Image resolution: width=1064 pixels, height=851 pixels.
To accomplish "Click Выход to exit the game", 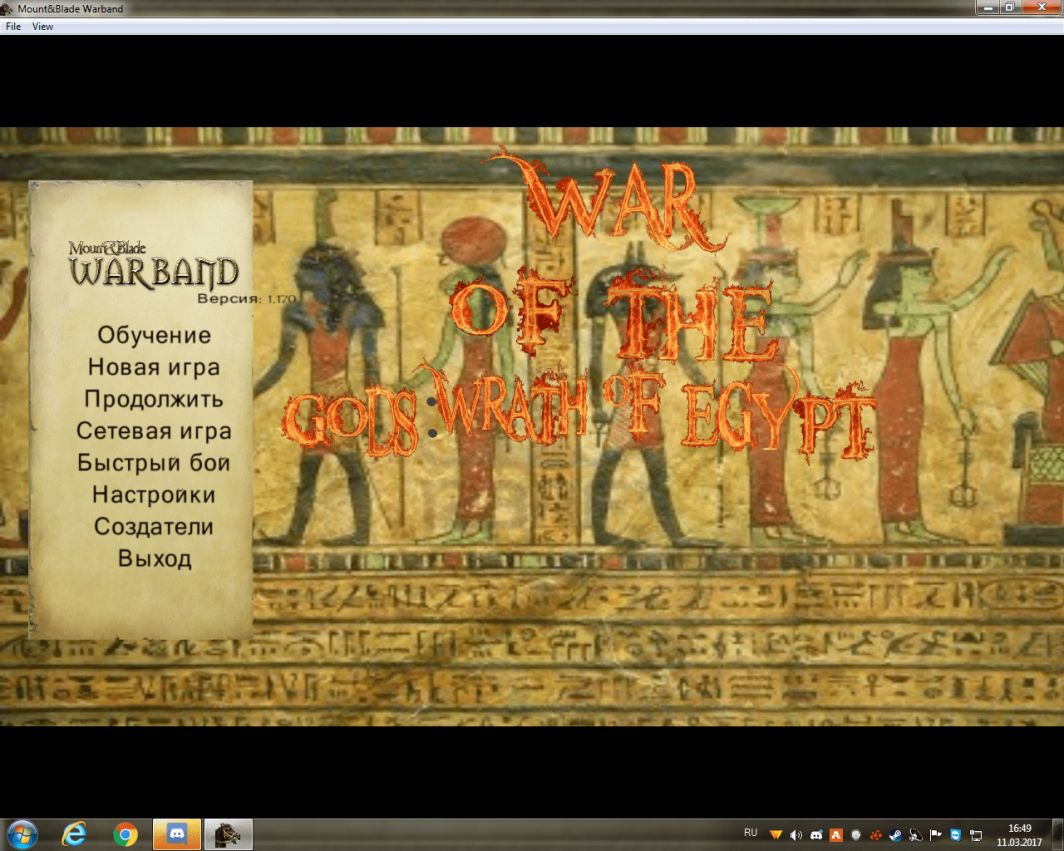I will coord(154,559).
